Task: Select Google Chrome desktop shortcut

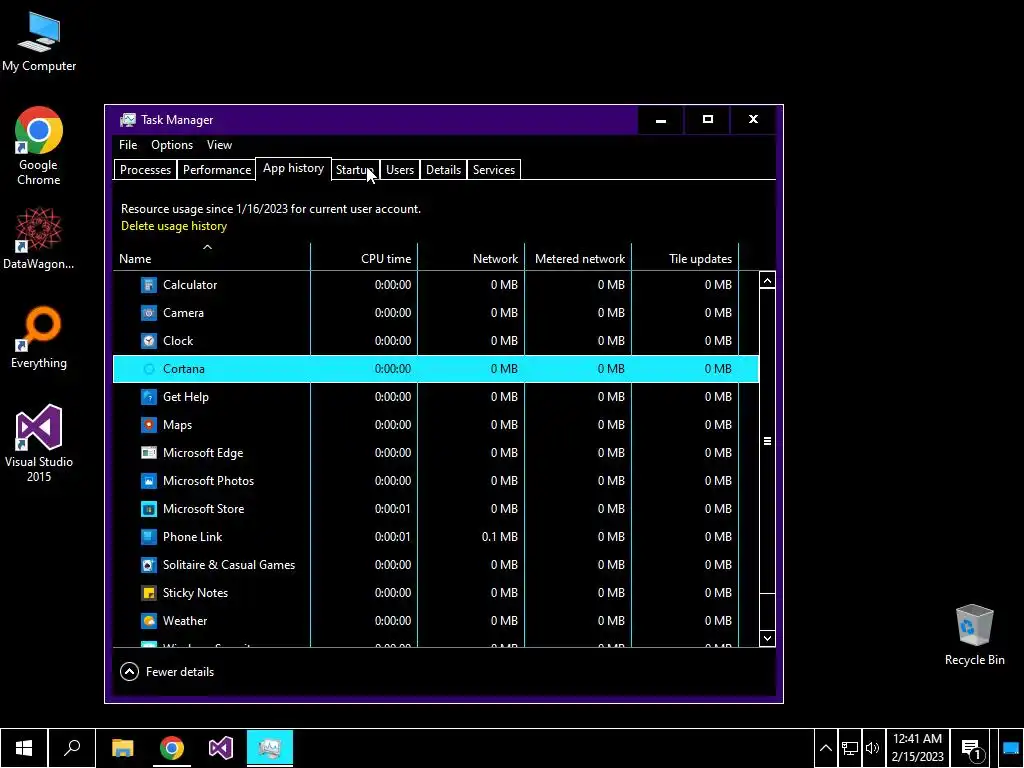Action: 39,147
